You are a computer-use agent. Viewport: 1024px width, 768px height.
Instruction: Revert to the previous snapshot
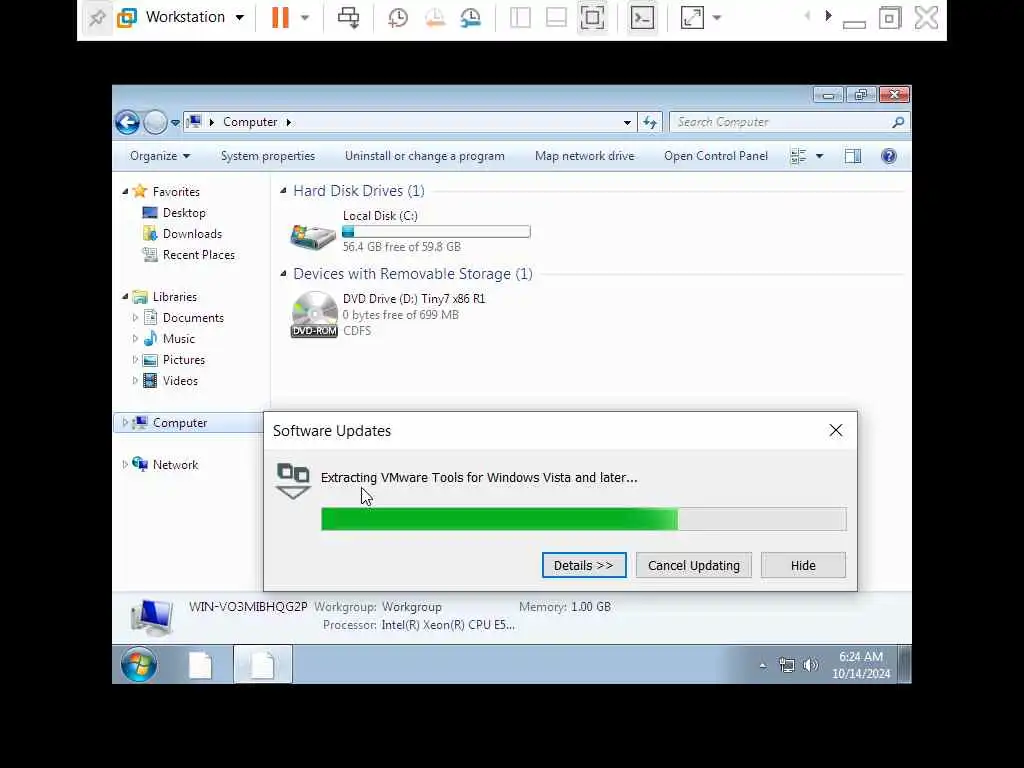[434, 18]
